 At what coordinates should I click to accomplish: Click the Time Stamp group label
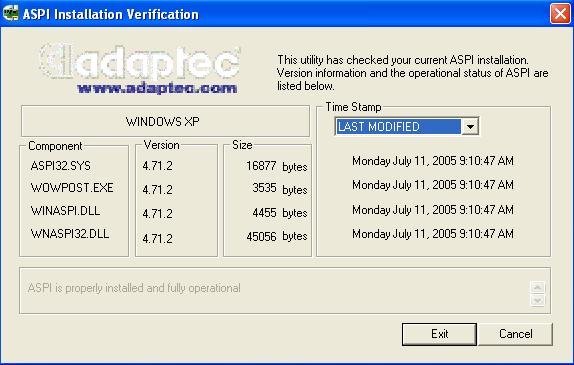click(353, 107)
